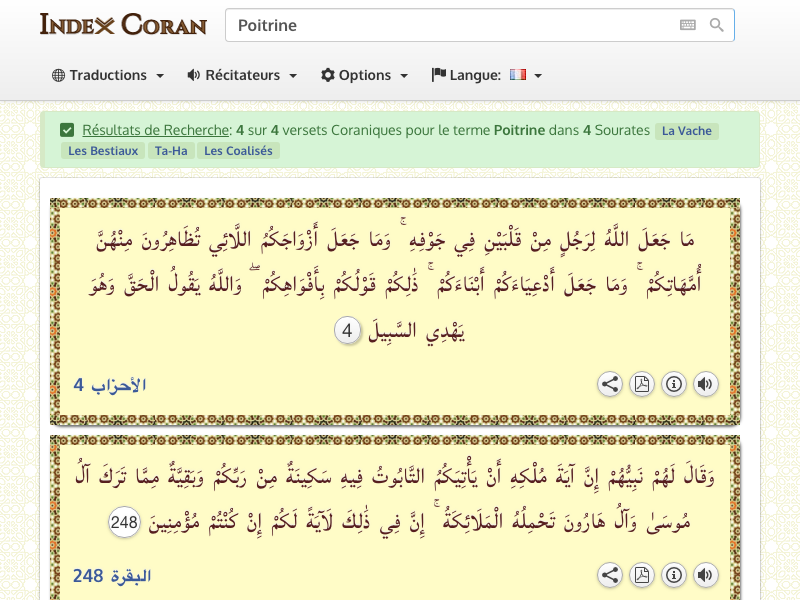Play audio for verse Al-Baqara 248
800x600 pixels.
pyautogui.click(x=706, y=575)
